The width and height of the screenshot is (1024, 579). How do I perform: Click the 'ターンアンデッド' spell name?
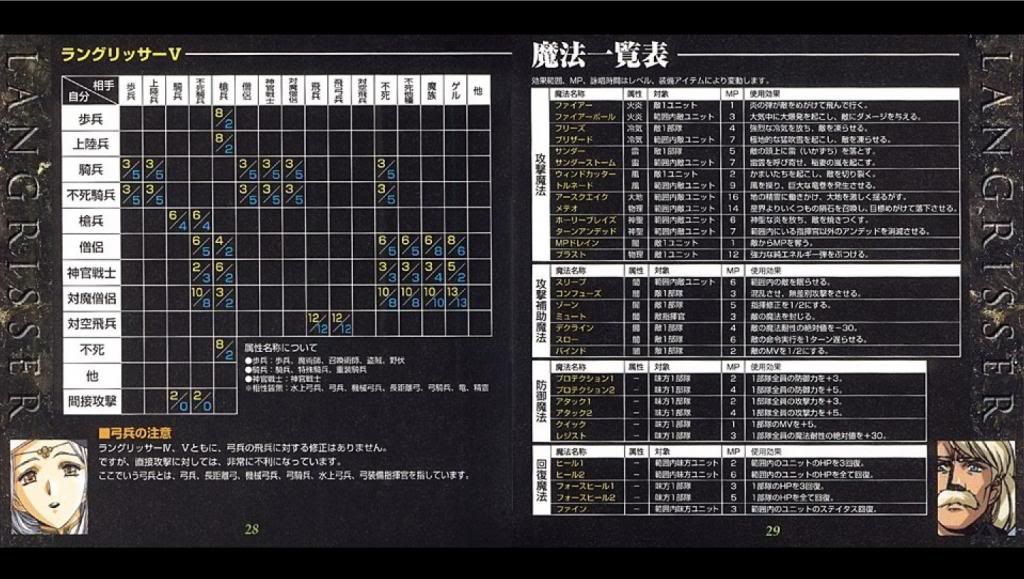584,232
